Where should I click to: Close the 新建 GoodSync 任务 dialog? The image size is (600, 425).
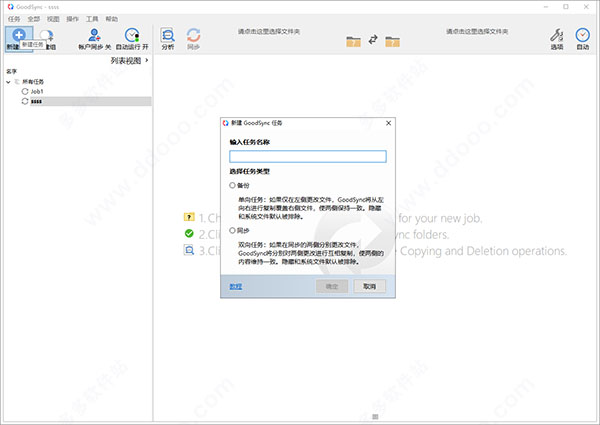388,123
